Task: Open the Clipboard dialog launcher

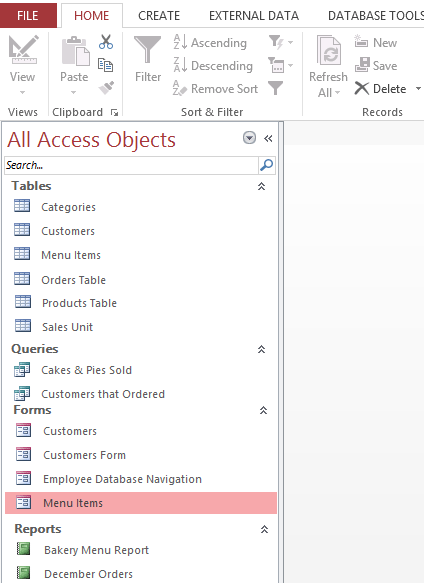Action: (x=114, y=112)
